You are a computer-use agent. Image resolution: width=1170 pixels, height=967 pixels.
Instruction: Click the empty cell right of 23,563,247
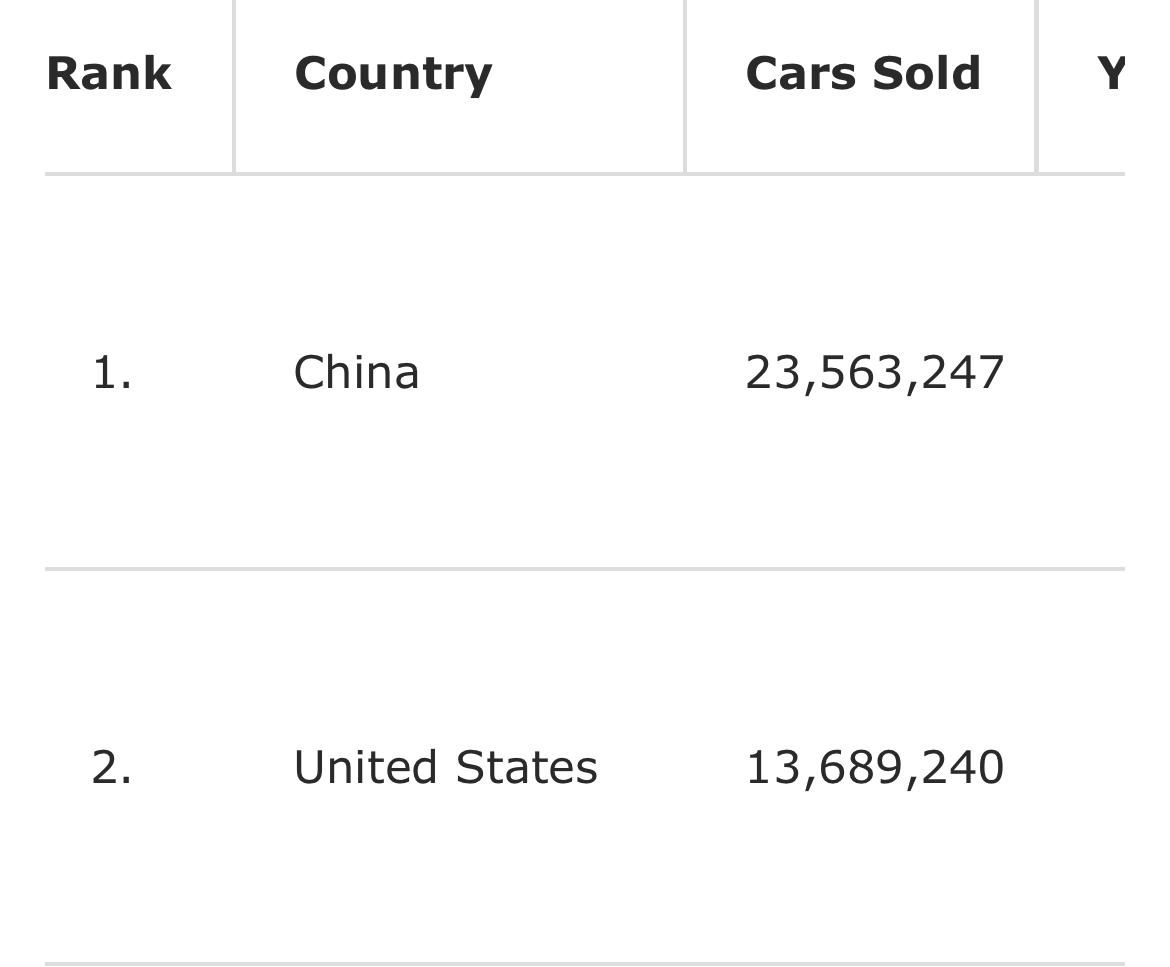tap(1081, 372)
